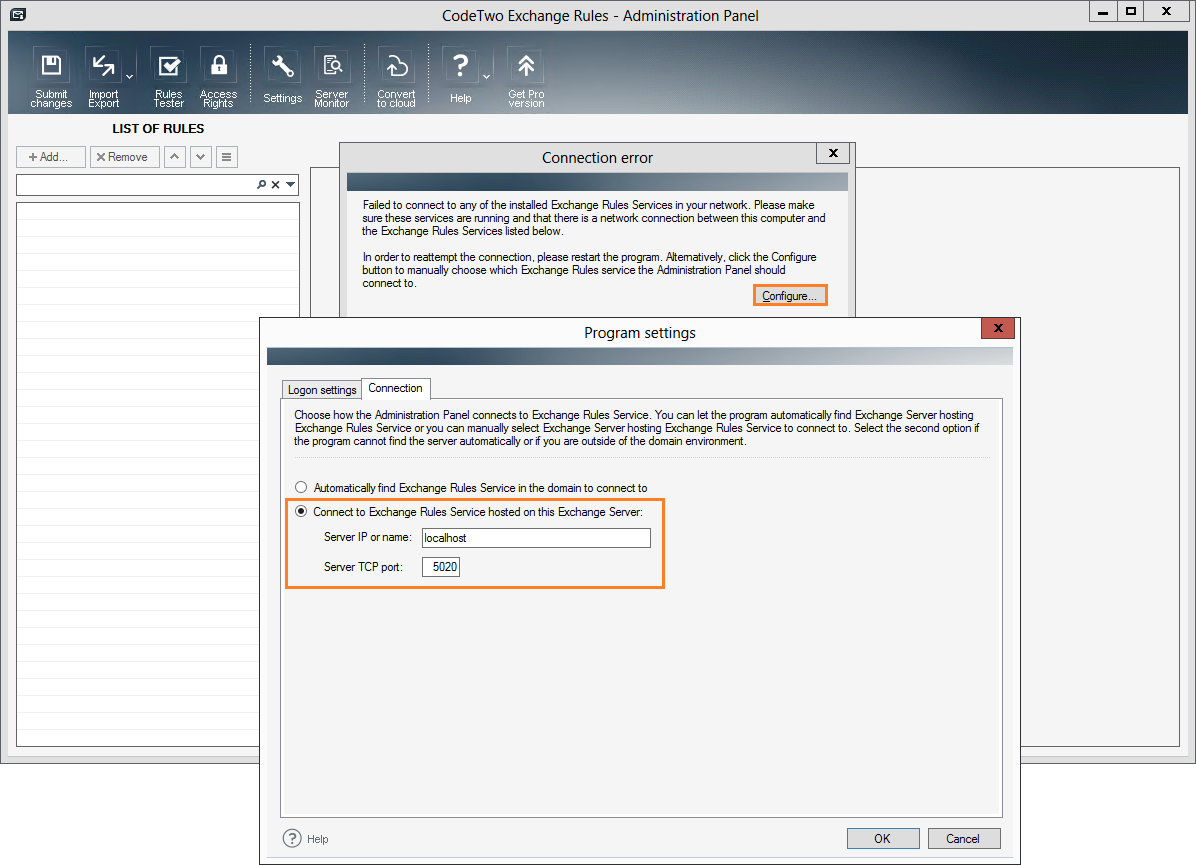
Task: Open the Import Export toolbar icon
Action: click(x=103, y=77)
